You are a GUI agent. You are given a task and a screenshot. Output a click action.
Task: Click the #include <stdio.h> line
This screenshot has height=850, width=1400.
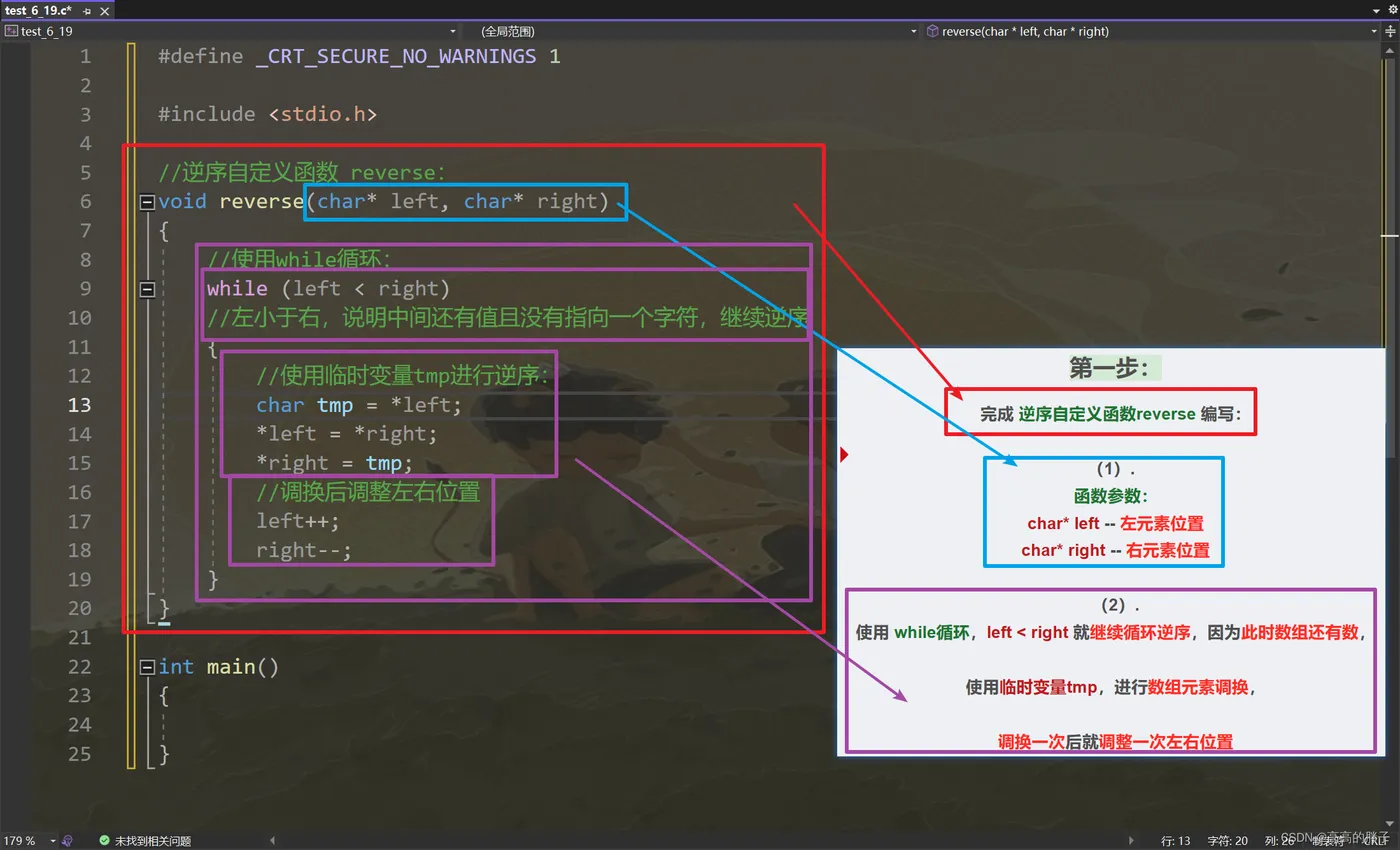[x=267, y=114]
